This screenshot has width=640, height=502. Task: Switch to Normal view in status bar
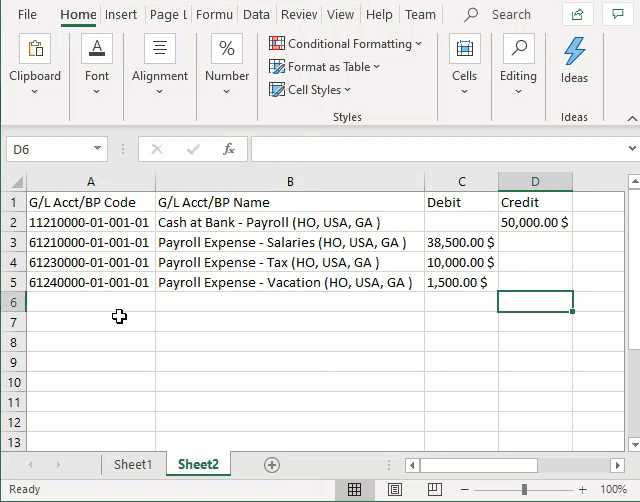pyautogui.click(x=354, y=490)
